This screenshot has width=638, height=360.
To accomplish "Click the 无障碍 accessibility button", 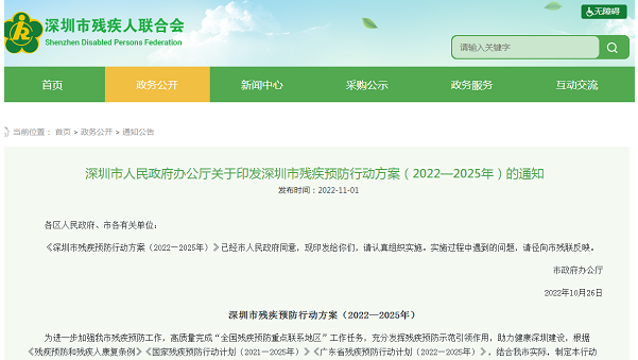I will [x=604, y=12].
